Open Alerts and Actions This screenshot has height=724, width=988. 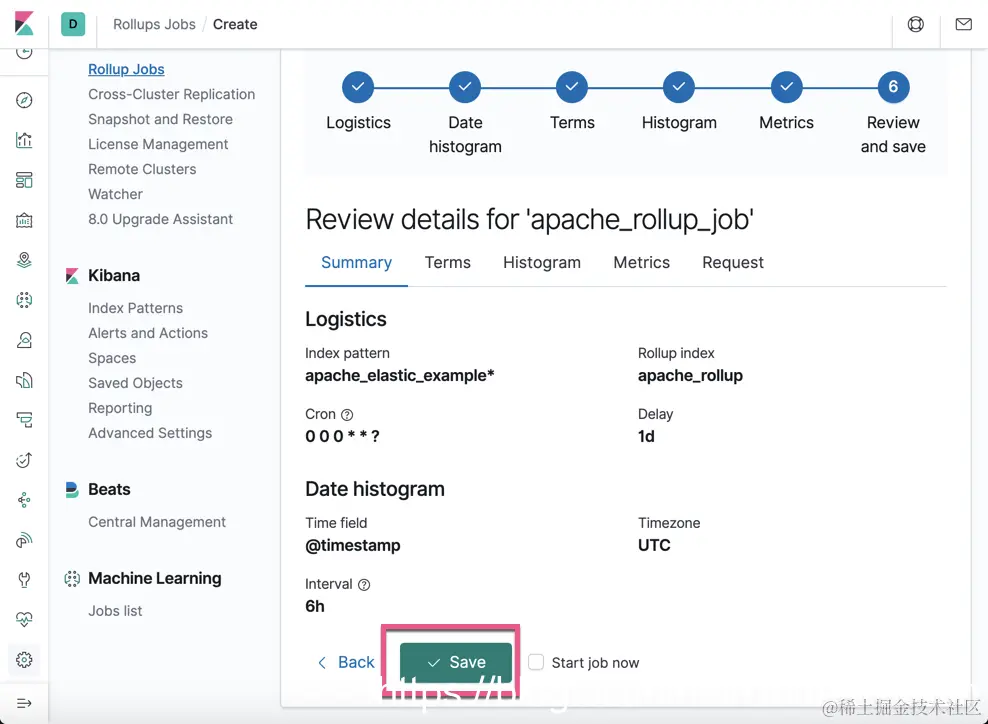pos(148,333)
